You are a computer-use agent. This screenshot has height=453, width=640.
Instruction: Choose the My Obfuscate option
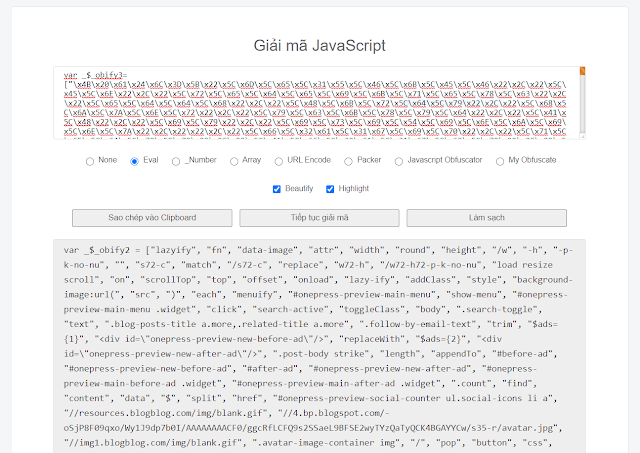point(500,162)
